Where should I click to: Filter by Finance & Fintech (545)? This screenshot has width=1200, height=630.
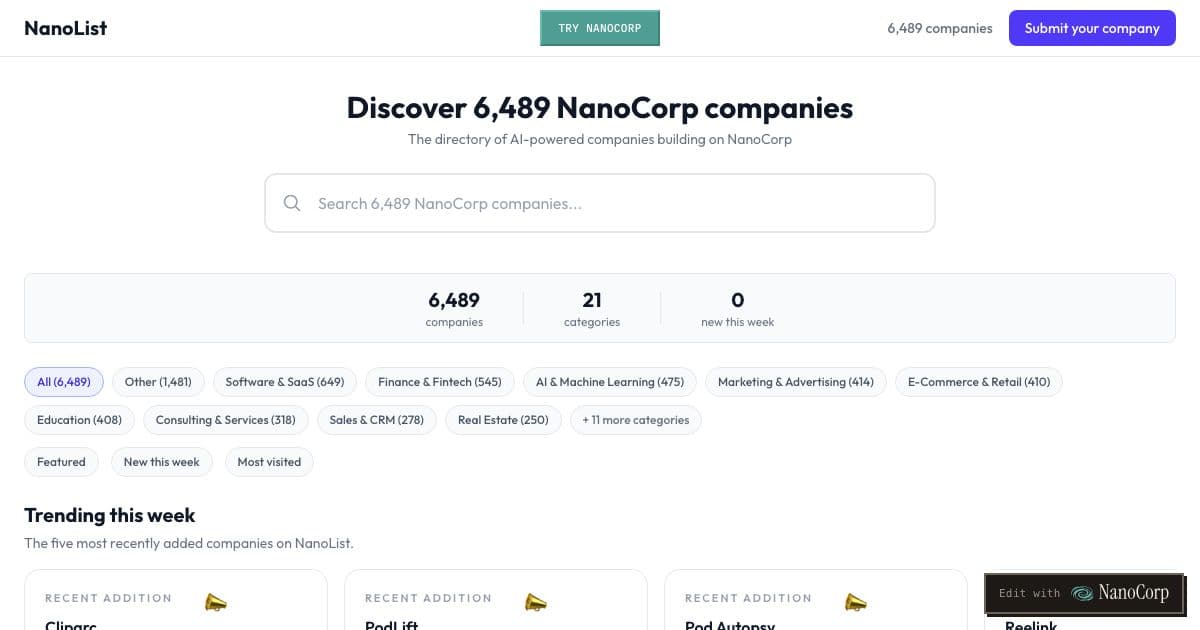coord(440,382)
